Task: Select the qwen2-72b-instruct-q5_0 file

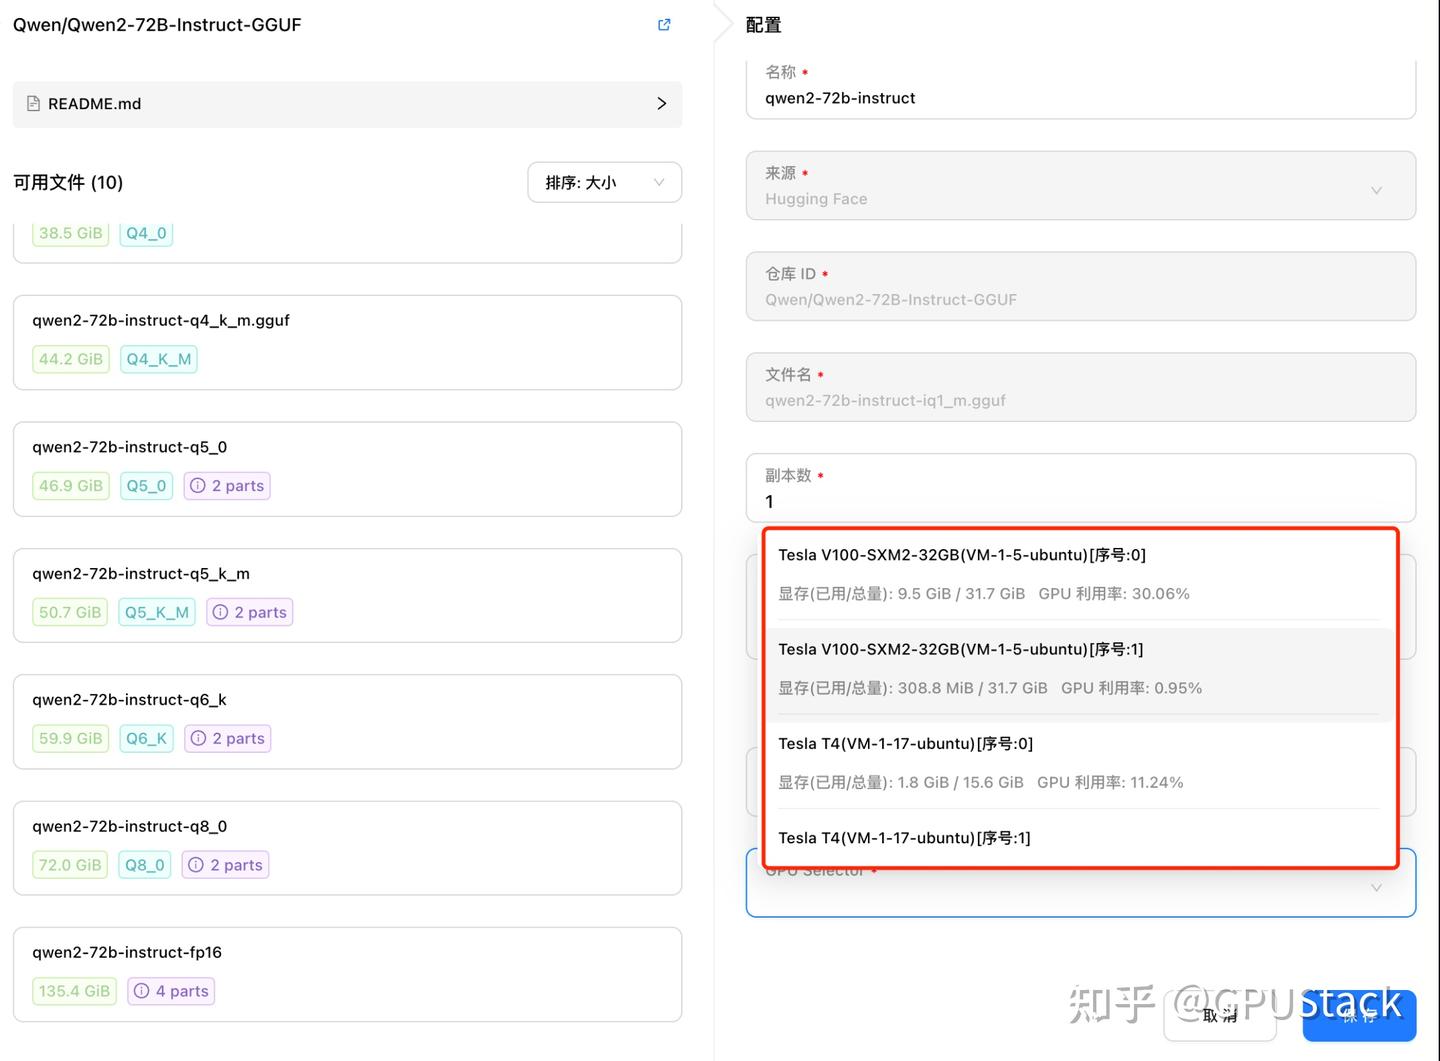Action: coord(347,469)
